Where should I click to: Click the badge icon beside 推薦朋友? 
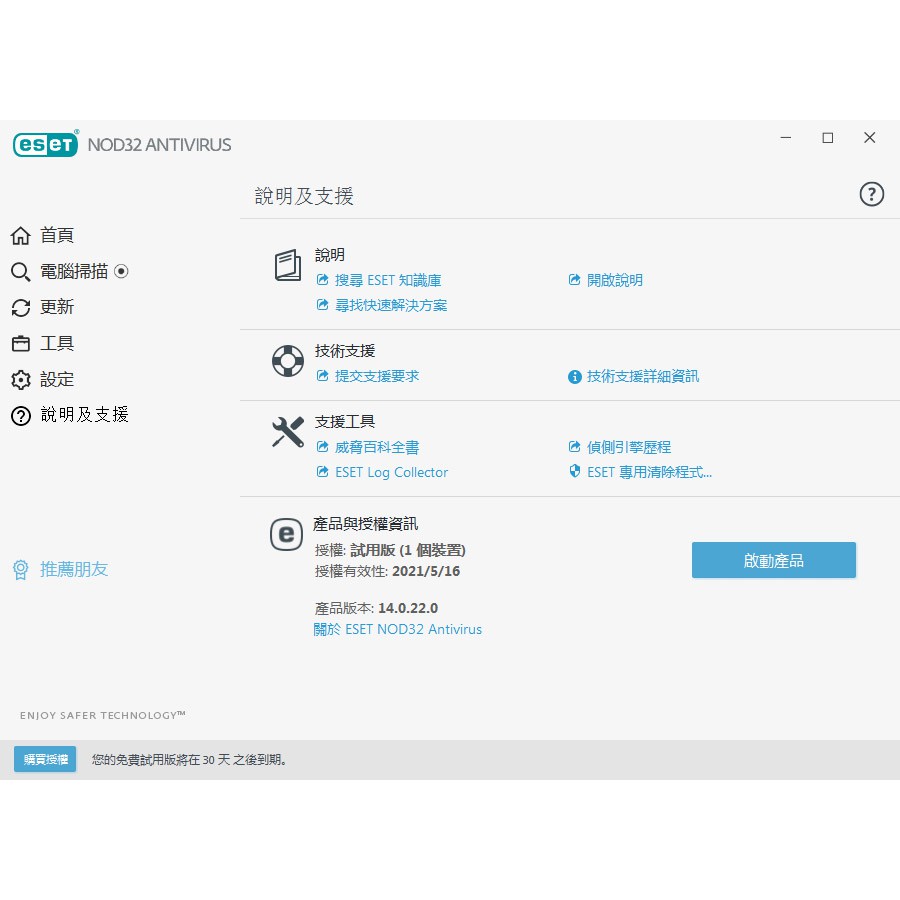point(21,569)
